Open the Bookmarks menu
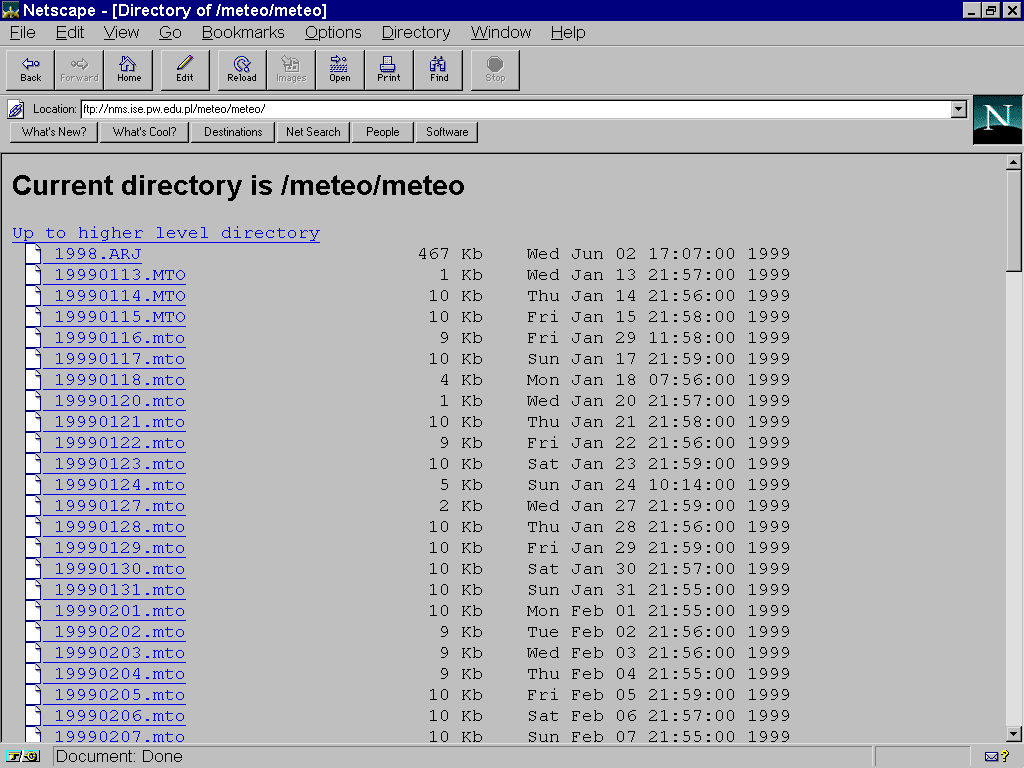This screenshot has width=1024, height=768. click(x=243, y=33)
